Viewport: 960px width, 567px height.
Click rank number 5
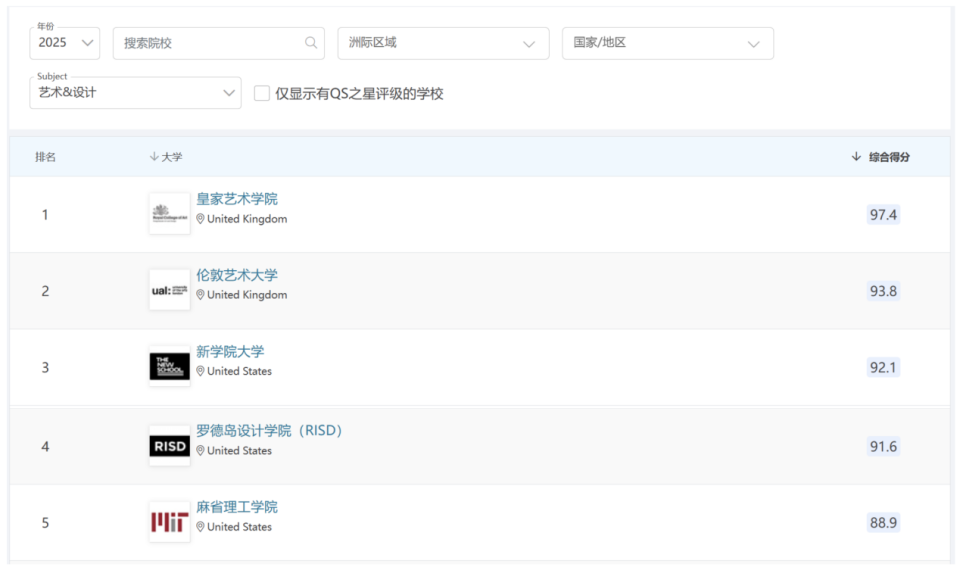click(45, 522)
